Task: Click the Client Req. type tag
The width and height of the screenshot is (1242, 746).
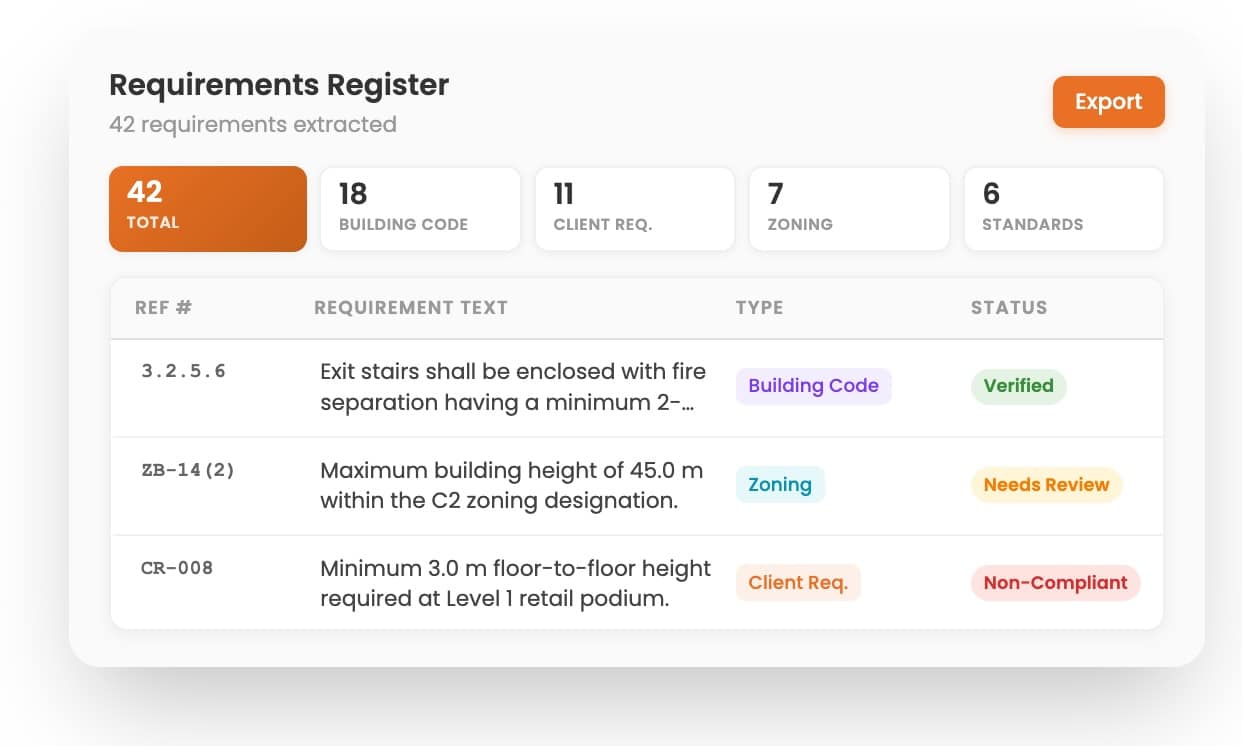Action: click(798, 583)
